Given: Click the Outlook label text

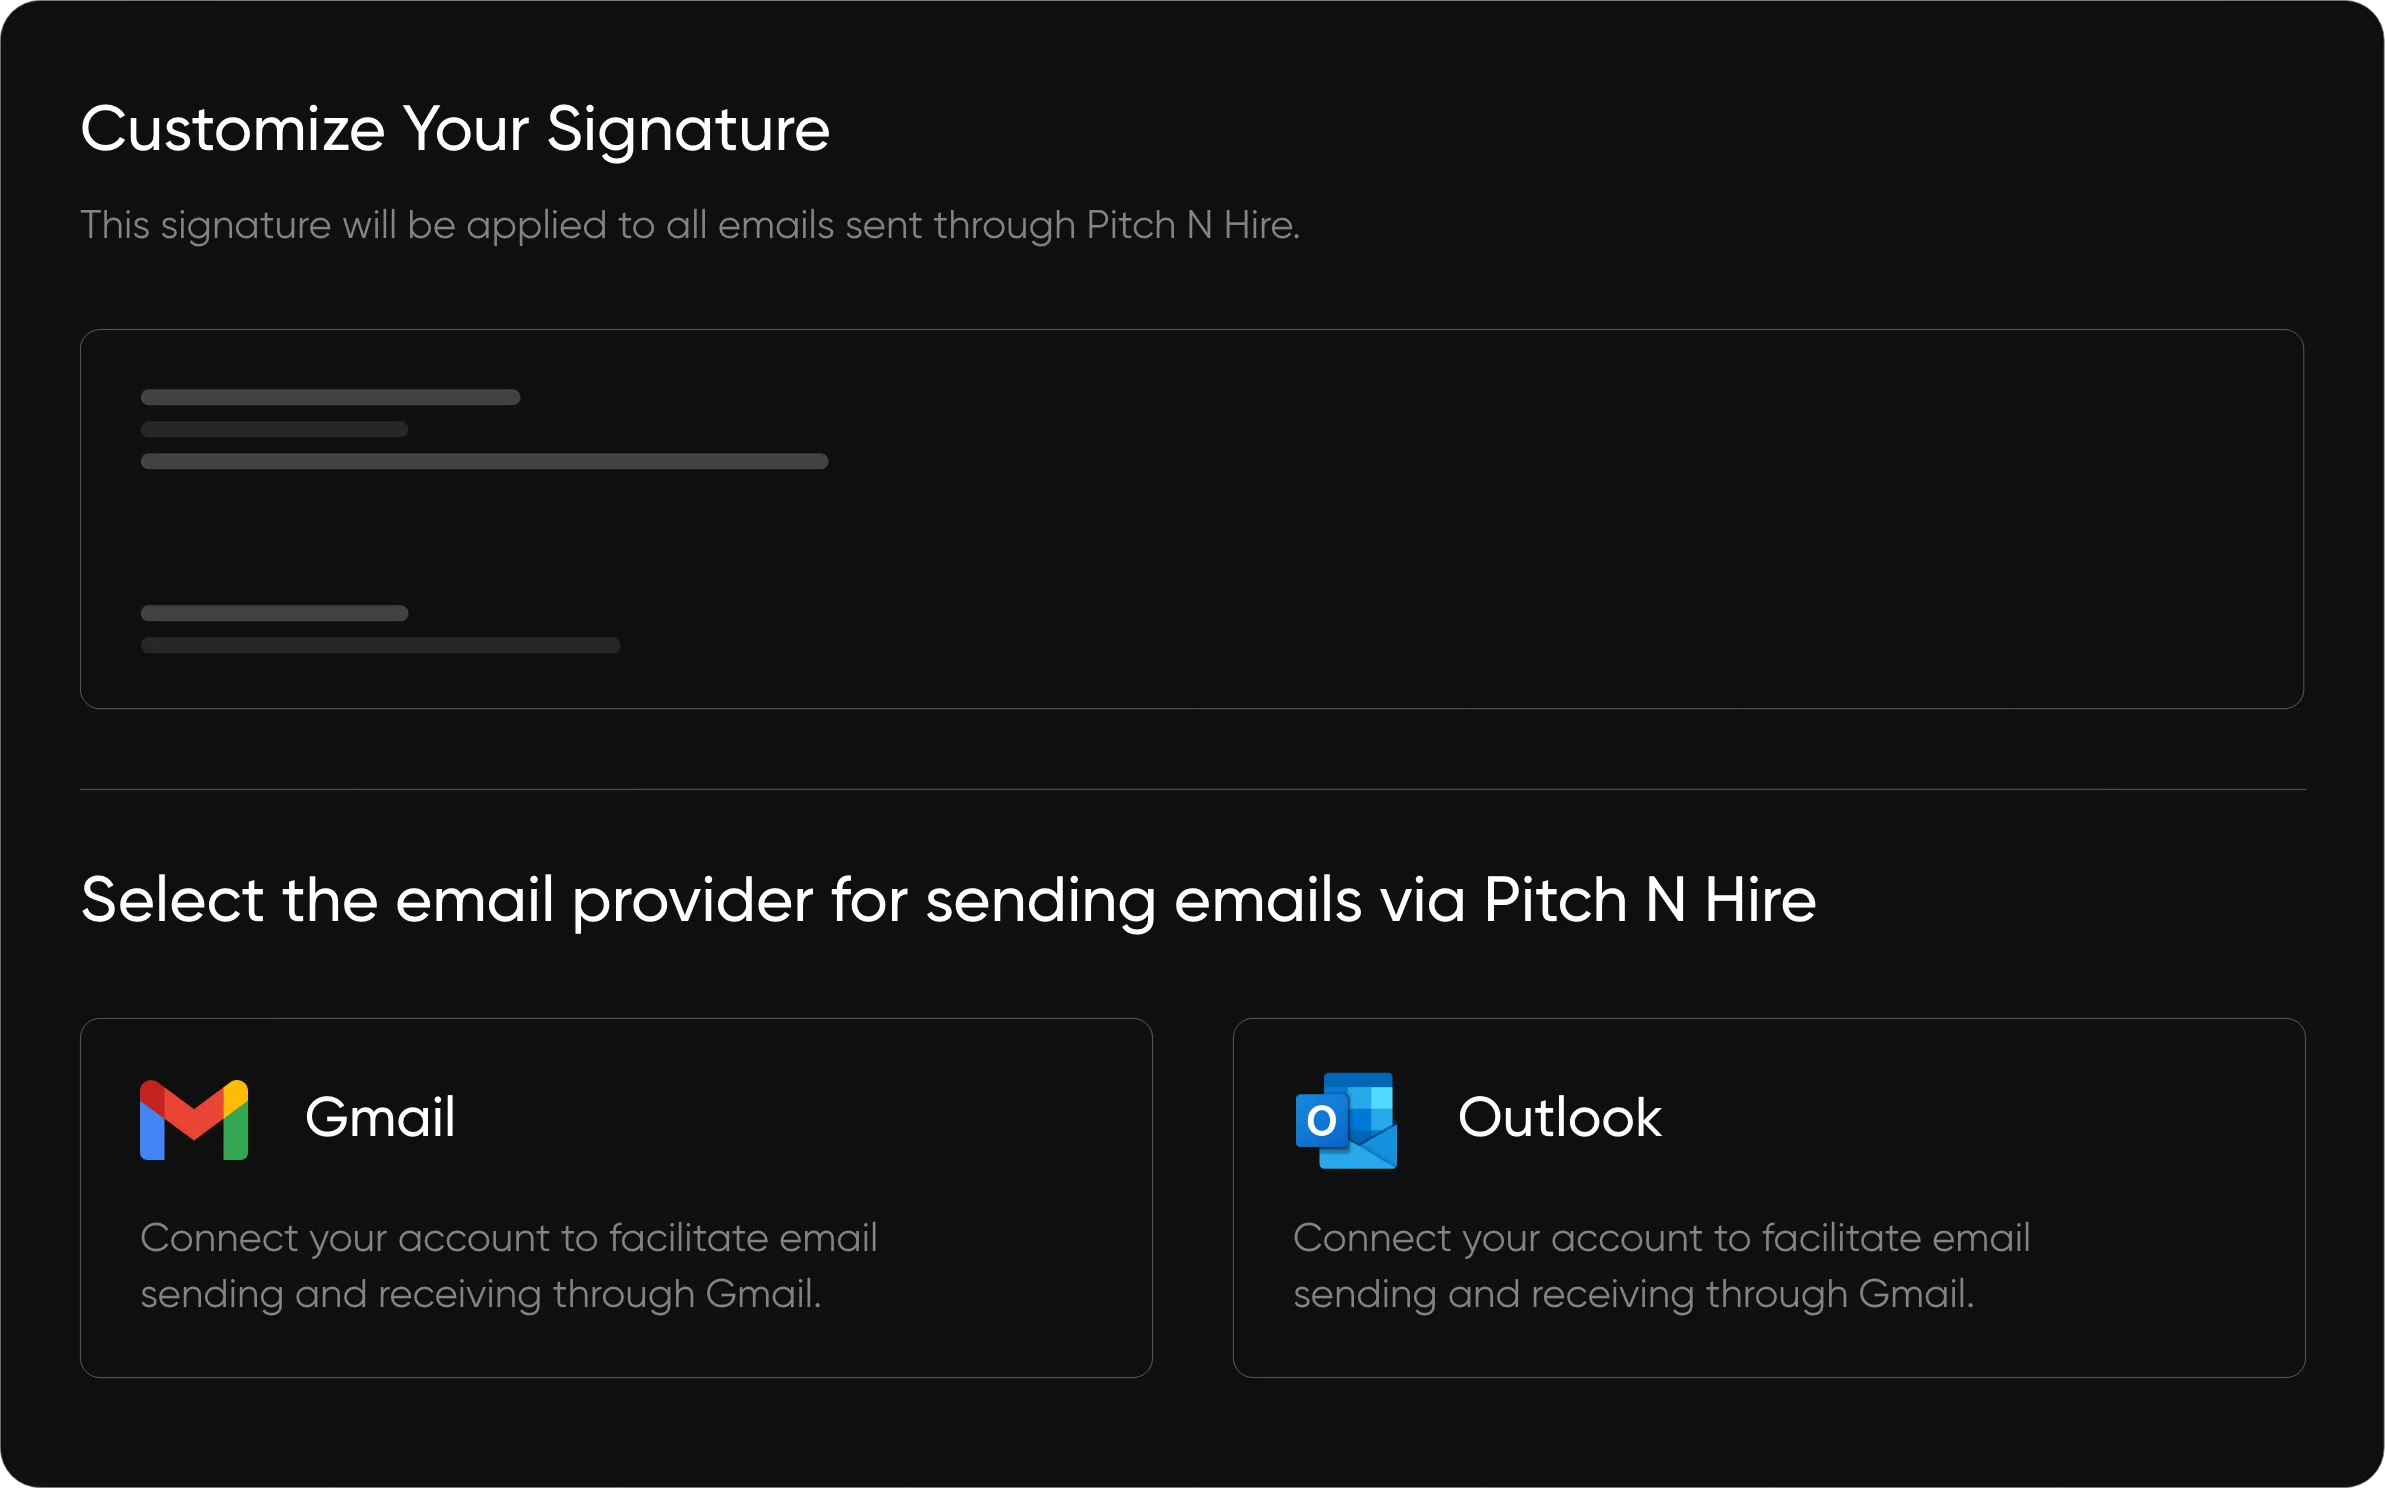Looking at the screenshot, I should (1559, 1117).
